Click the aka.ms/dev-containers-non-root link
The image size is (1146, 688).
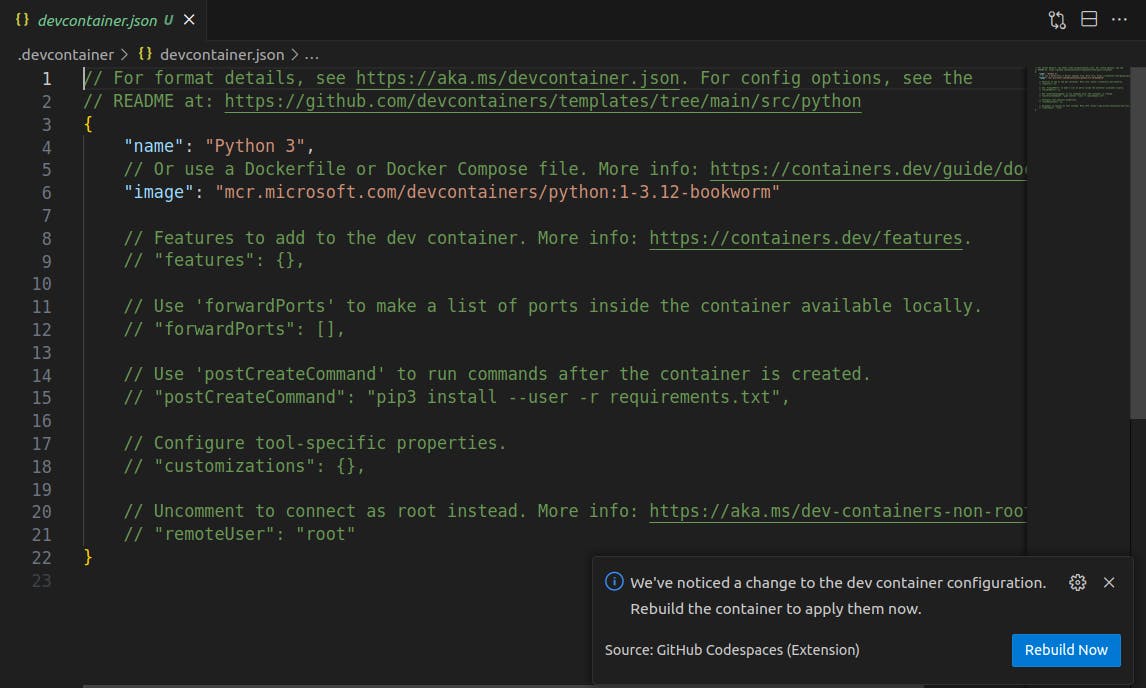point(837,511)
